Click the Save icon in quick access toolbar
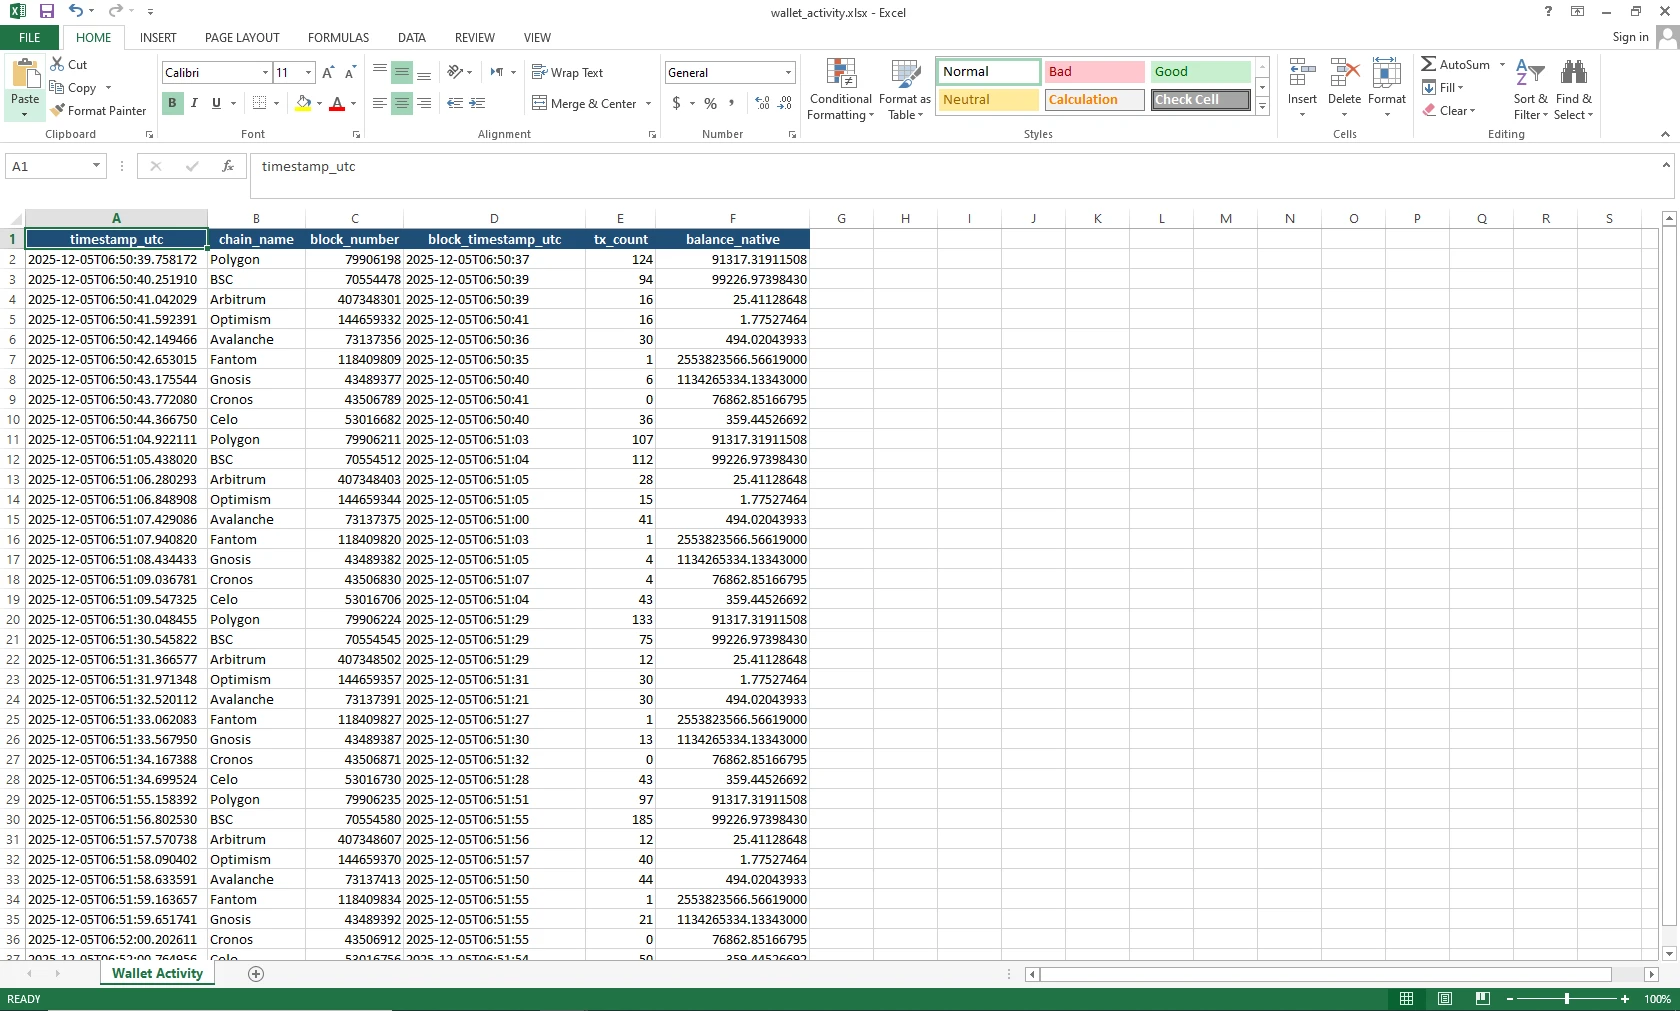1680x1011 pixels. [46, 12]
